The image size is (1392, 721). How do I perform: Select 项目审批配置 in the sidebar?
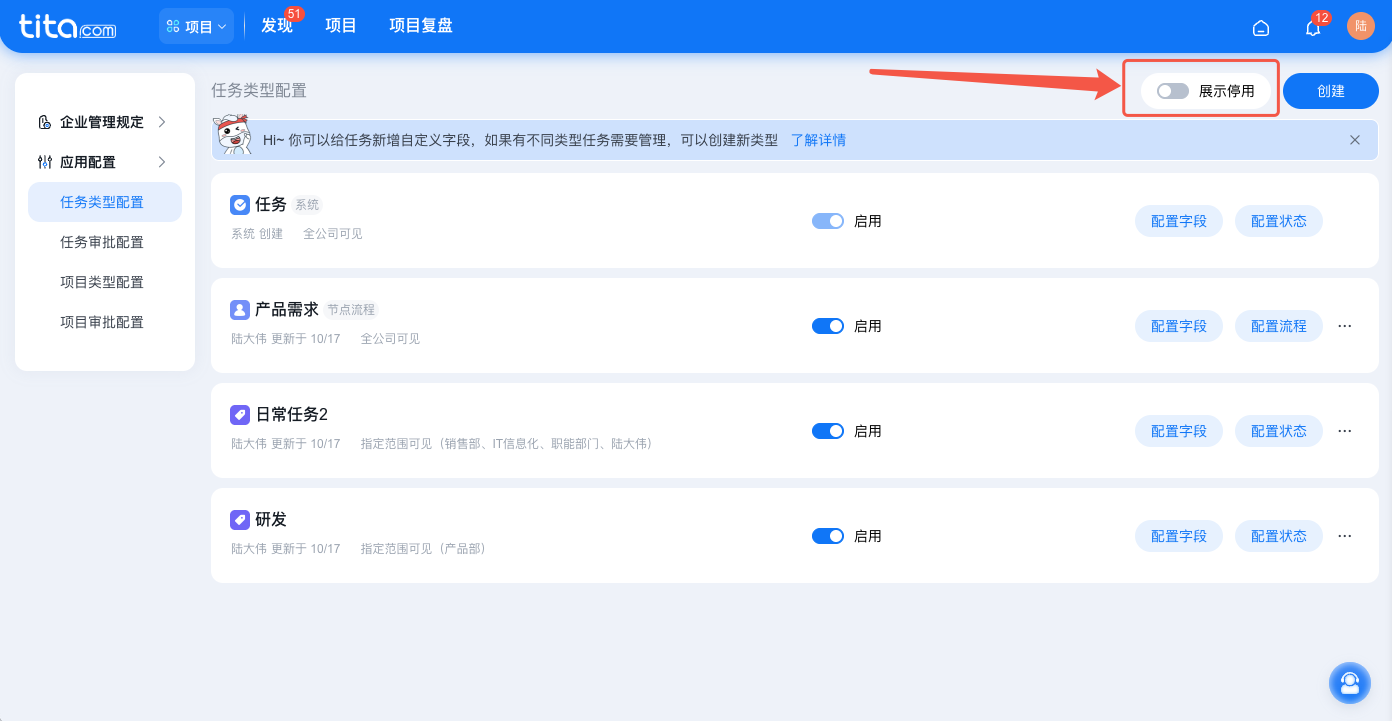[104, 322]
